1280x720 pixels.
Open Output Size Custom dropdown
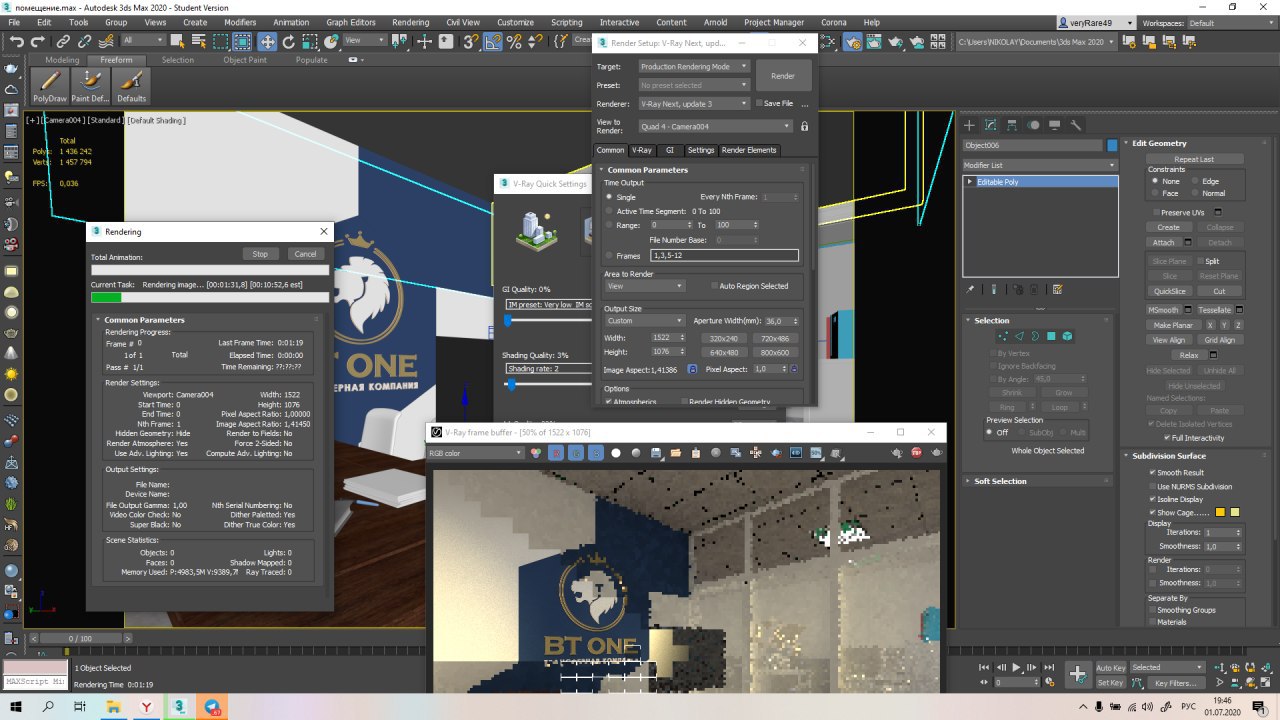click(644, 321)
